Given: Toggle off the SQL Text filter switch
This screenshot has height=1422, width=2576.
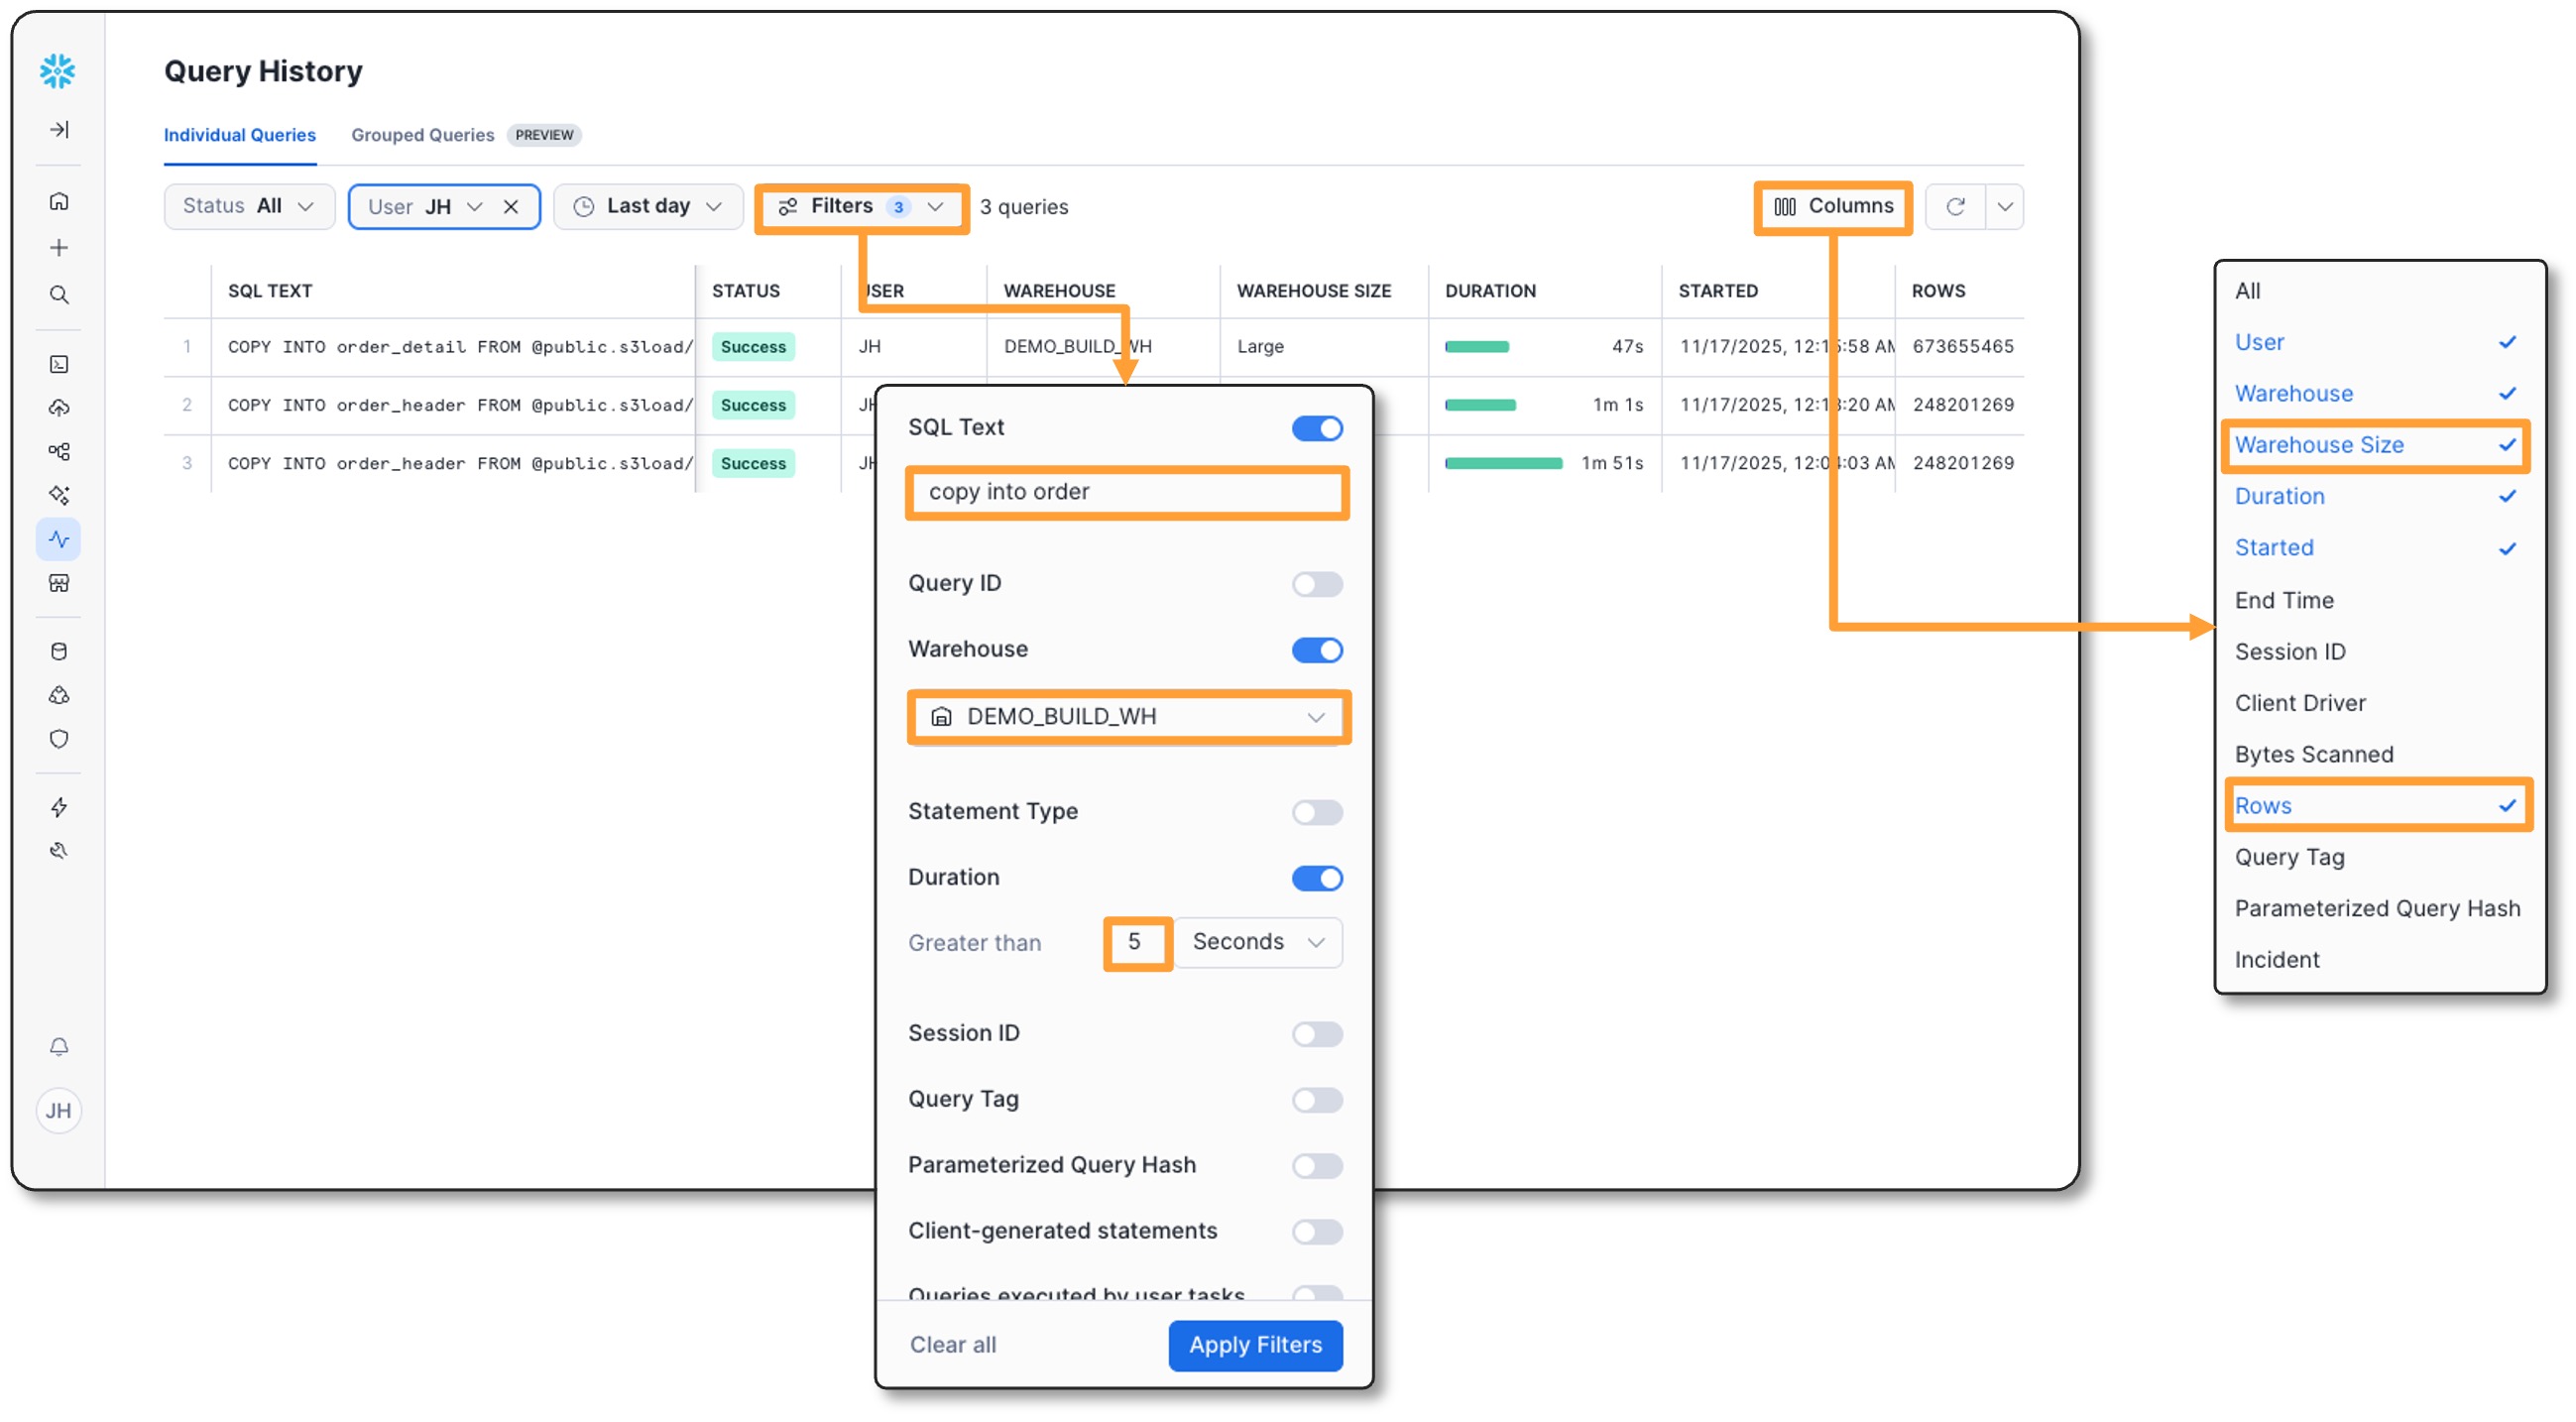Looking at the screenshot, I should 1317,429.
